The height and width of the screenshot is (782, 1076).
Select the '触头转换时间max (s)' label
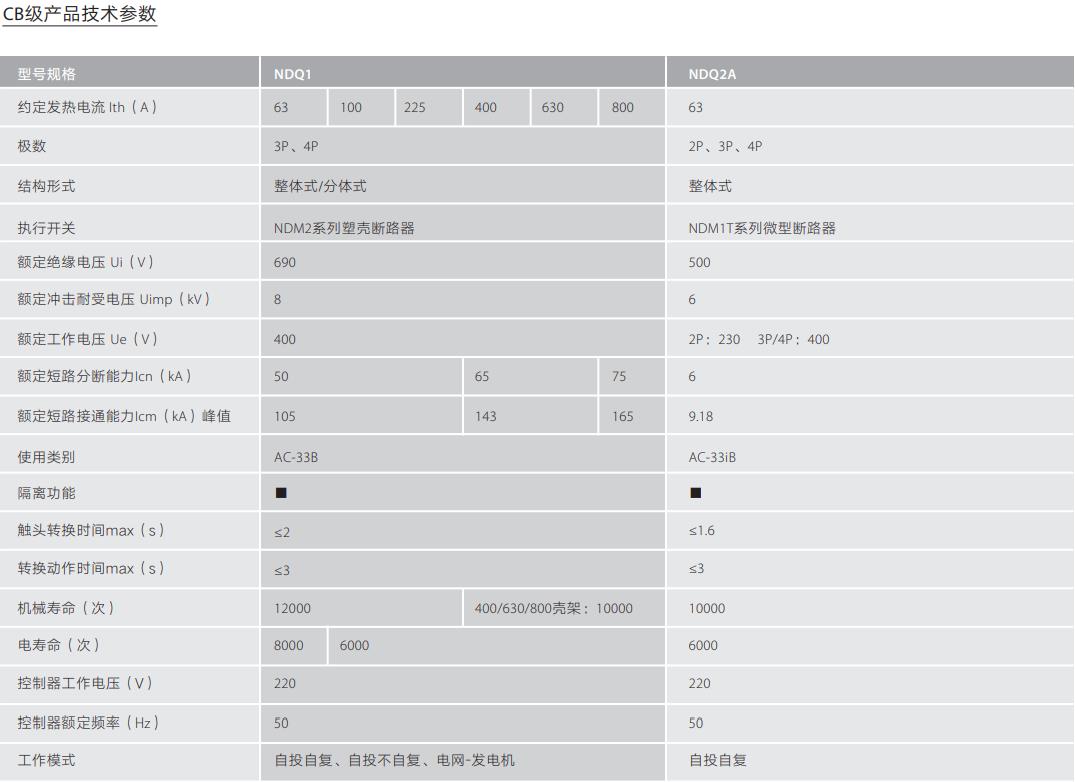91,530
